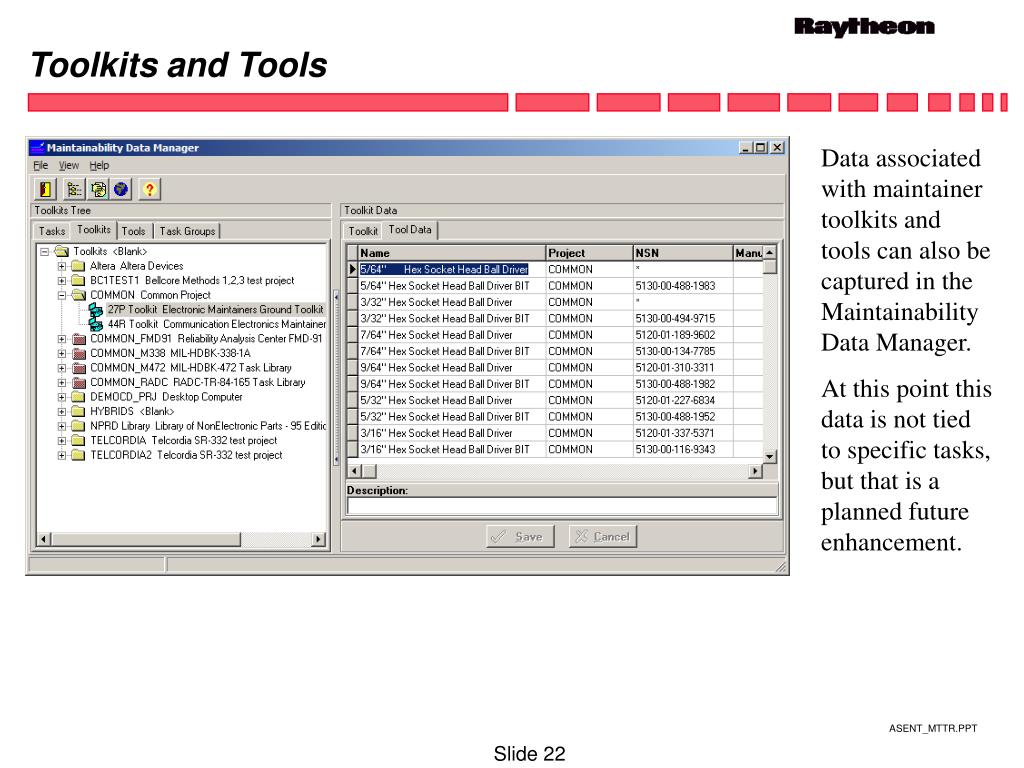Click the tool table's scroll down arrow
This screenshot has width=1024, height=768.
click(770, 457)
